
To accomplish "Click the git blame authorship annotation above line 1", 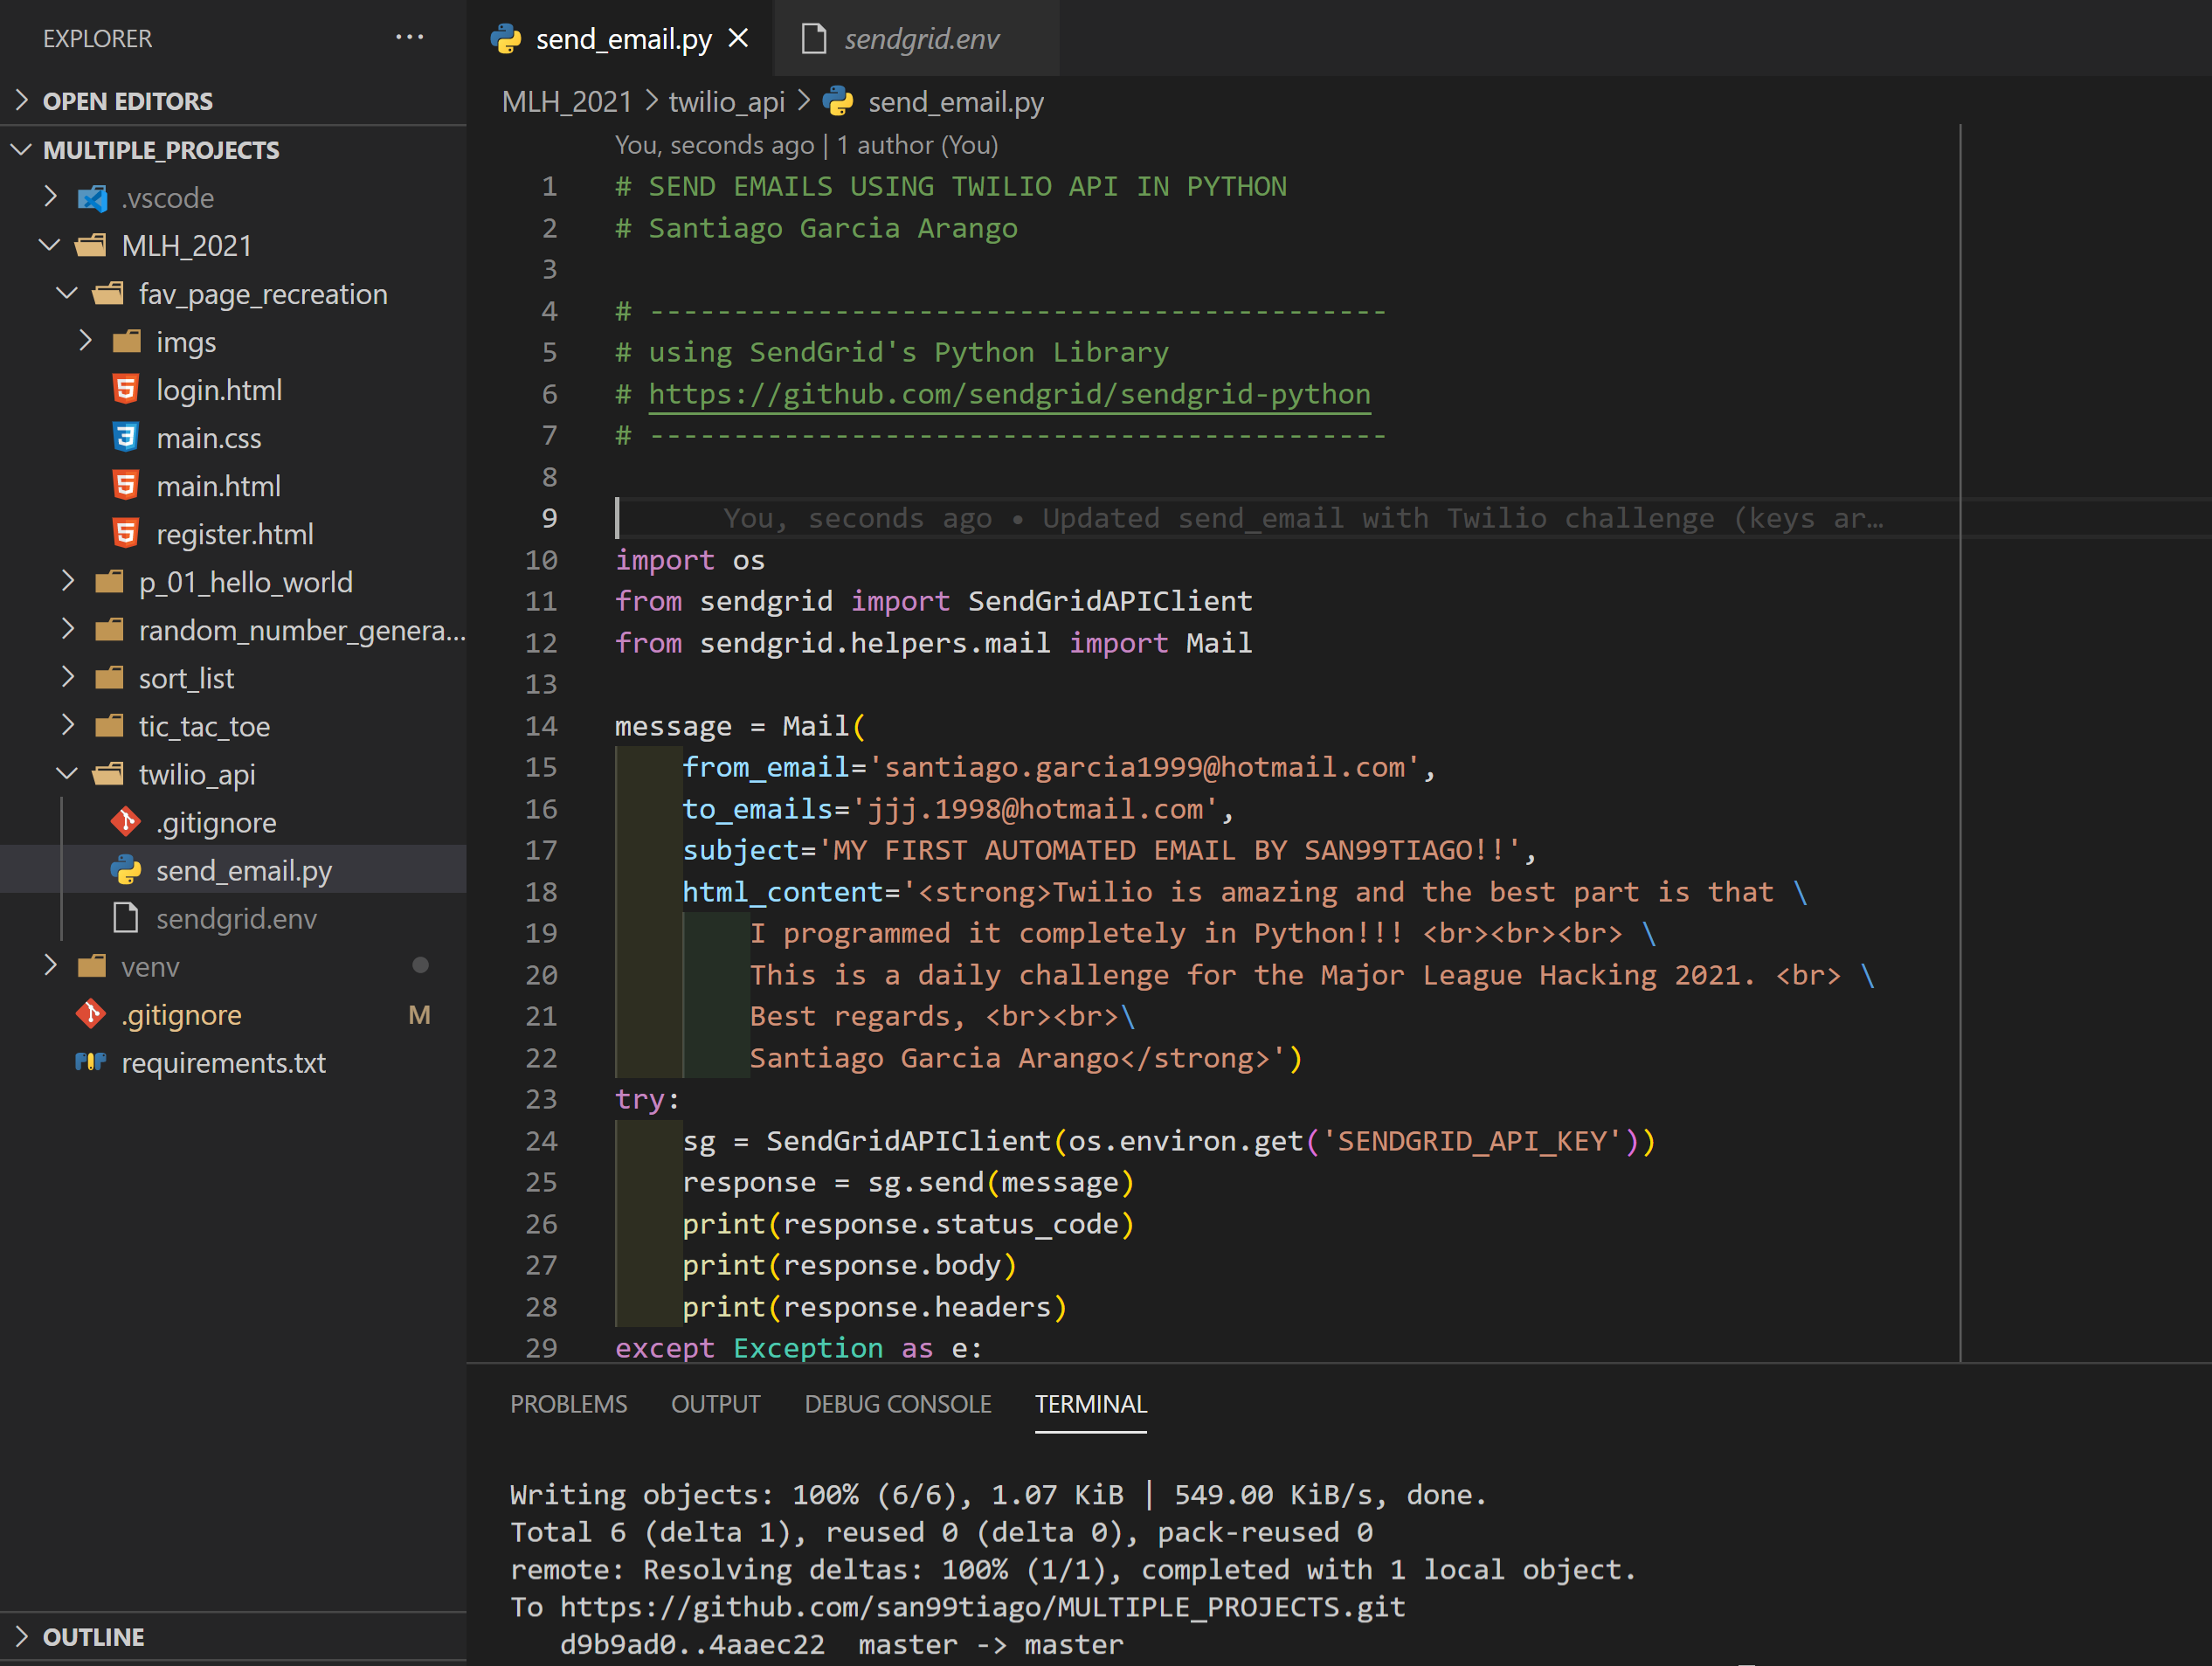I will point(806,145).
